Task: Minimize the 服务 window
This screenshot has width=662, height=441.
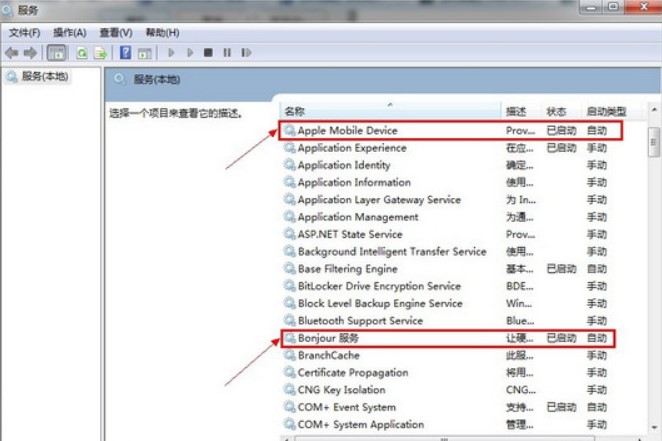Action: [x=591, y=7]
